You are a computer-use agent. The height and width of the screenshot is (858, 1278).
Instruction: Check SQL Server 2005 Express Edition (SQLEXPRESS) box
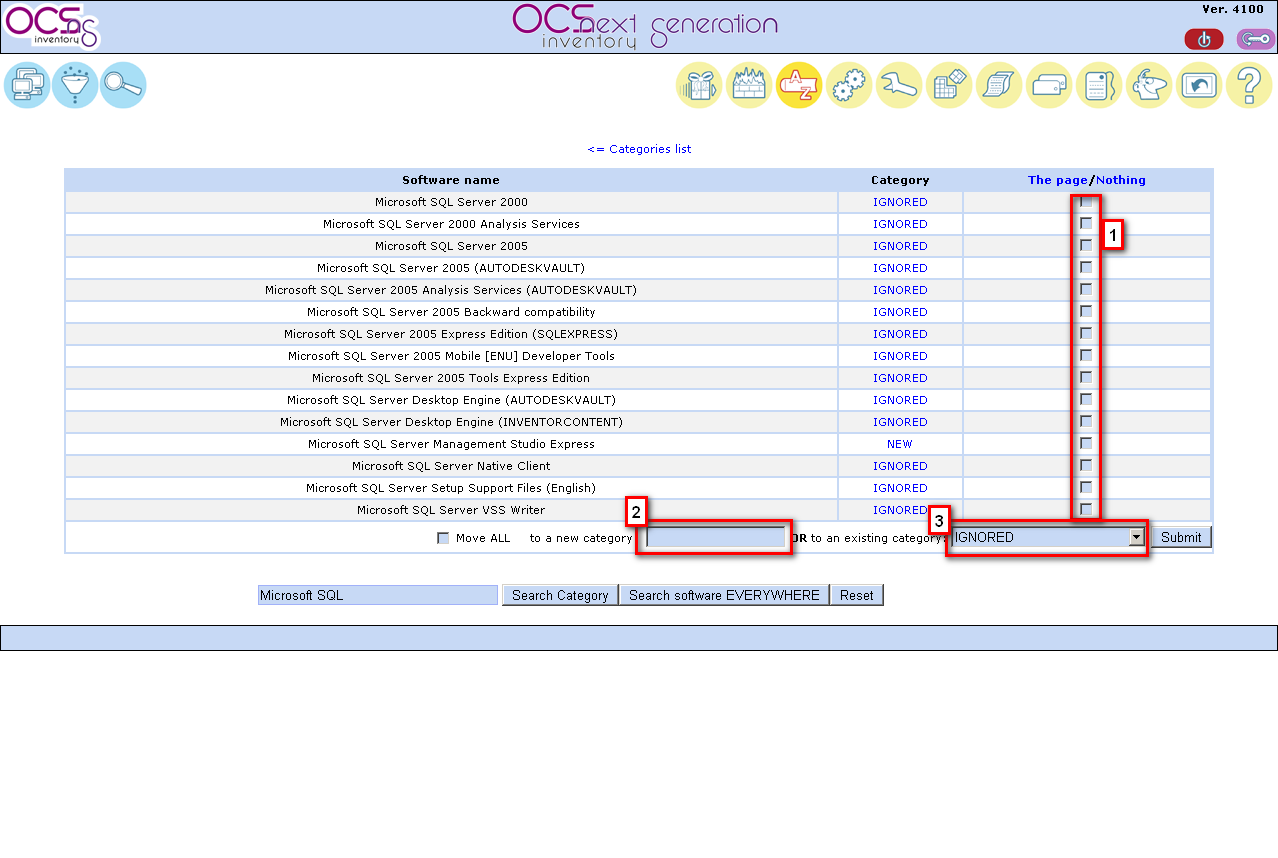pos(1086,334)
